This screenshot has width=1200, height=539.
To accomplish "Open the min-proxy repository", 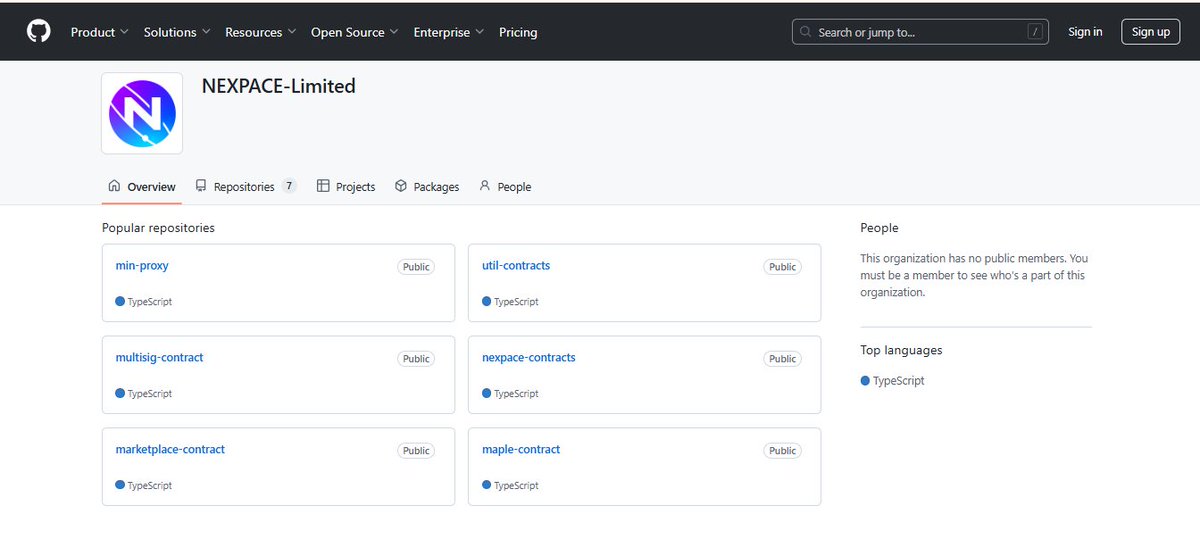I will [x=142, y=266].
